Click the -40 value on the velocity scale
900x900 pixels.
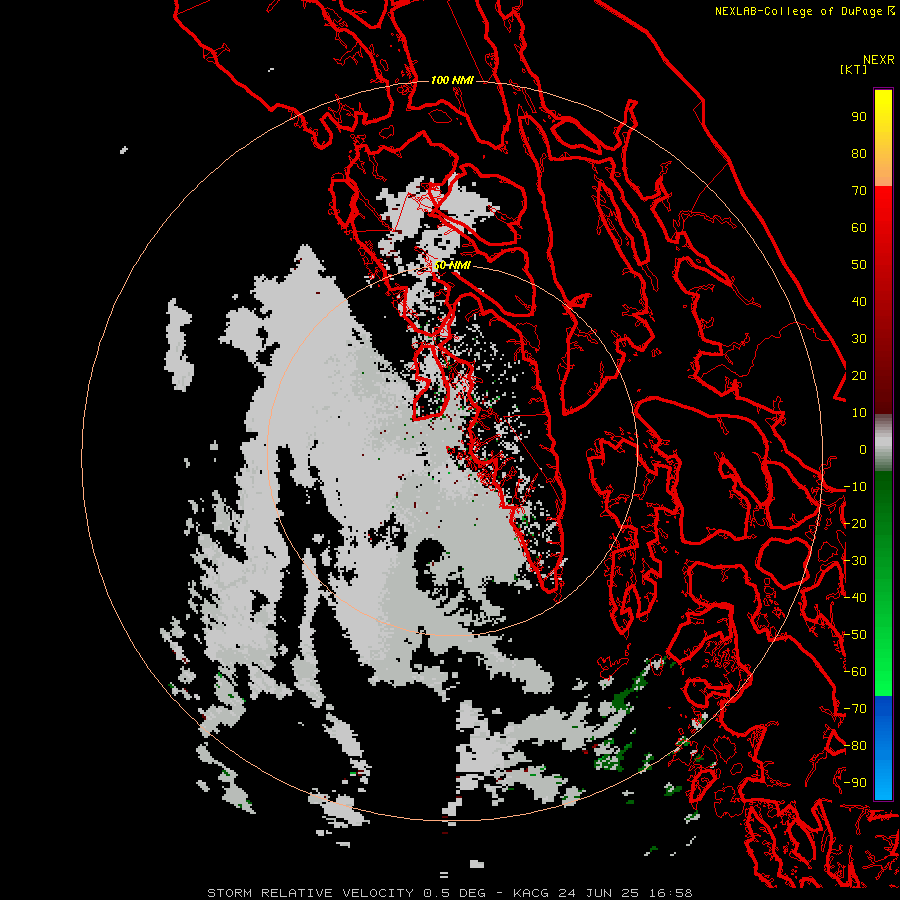coord(855,598)
